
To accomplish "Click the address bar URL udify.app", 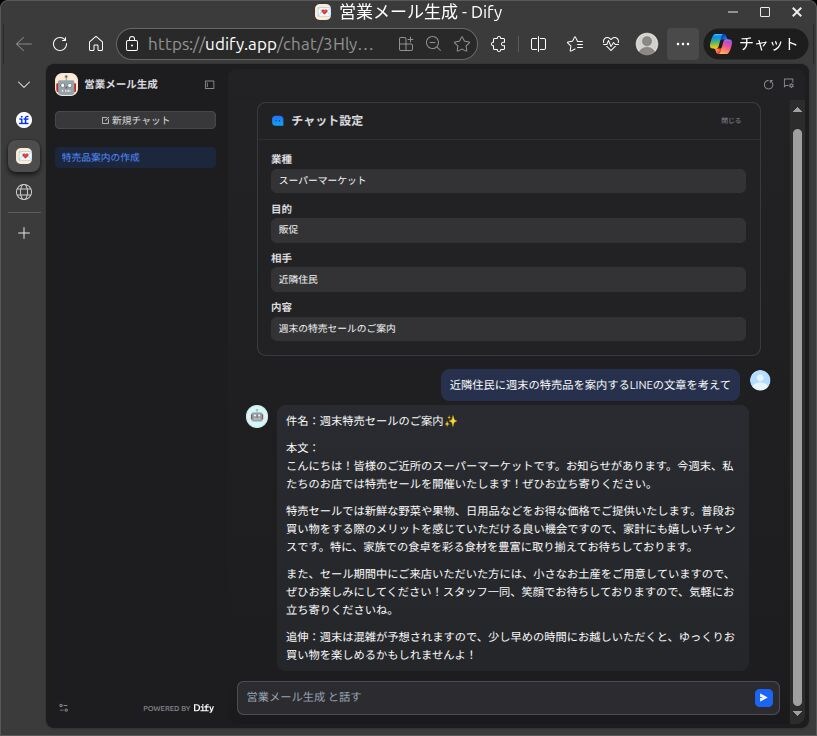I will (x=261, y=44).
